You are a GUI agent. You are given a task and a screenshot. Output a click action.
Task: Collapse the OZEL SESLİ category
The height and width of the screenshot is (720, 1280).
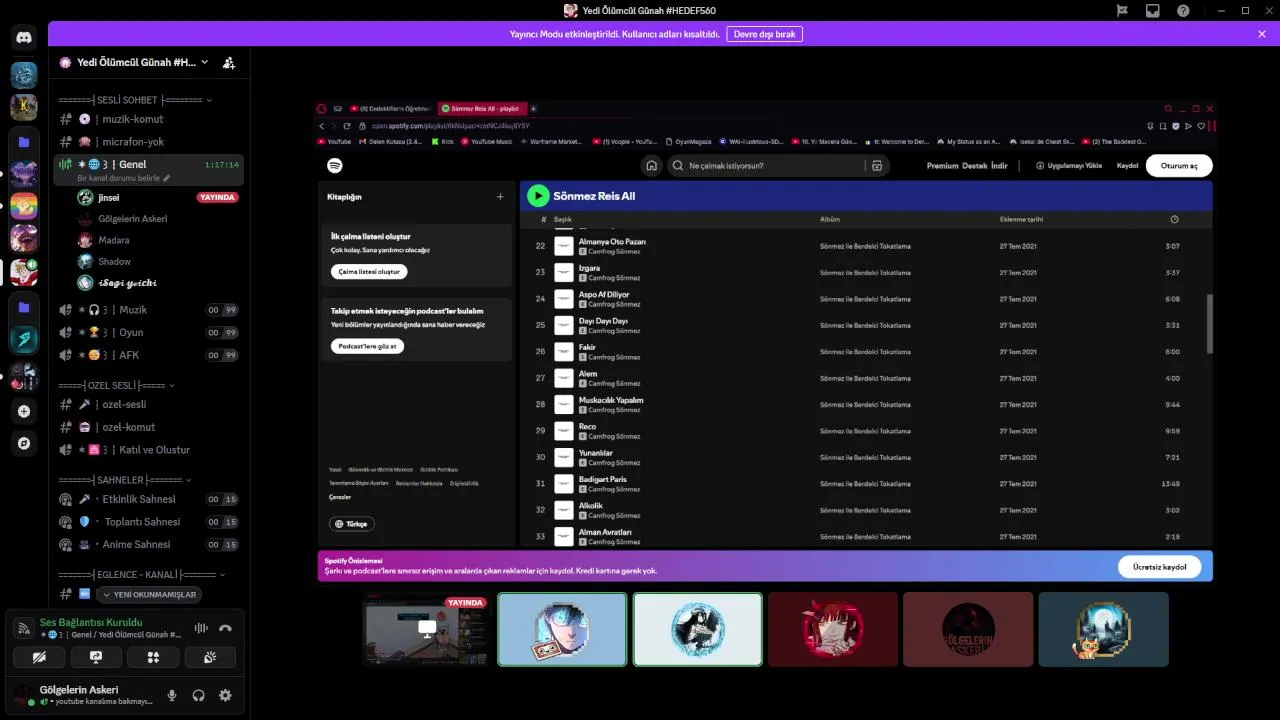(x=116, y=385)
